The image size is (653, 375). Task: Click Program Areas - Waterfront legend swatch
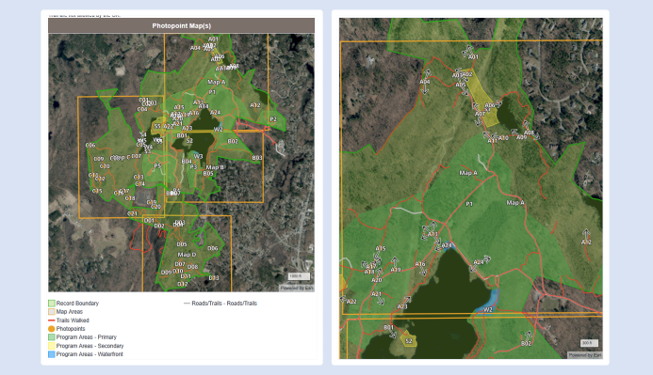pos(51,354)
